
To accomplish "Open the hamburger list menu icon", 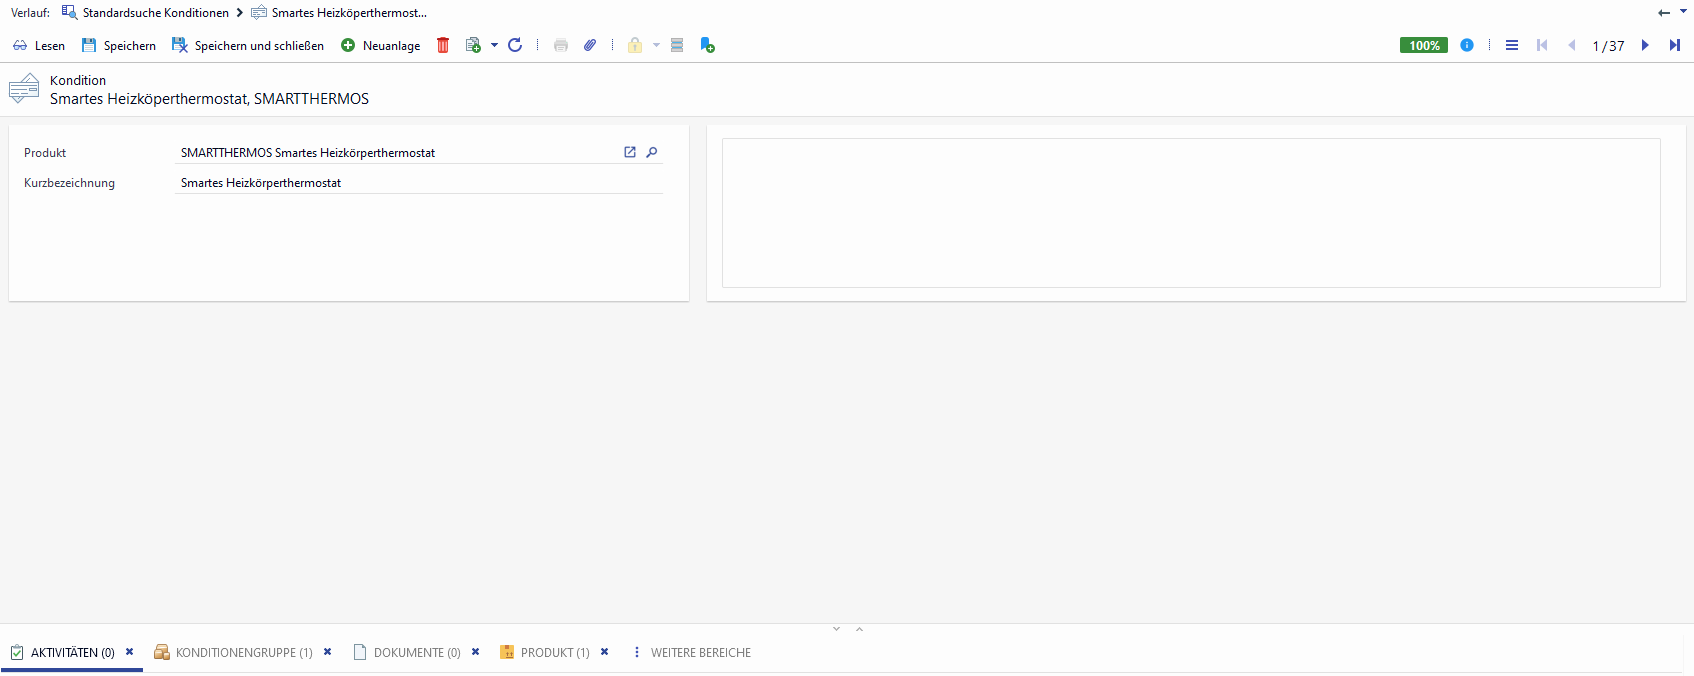I will tap(1512, 45).
